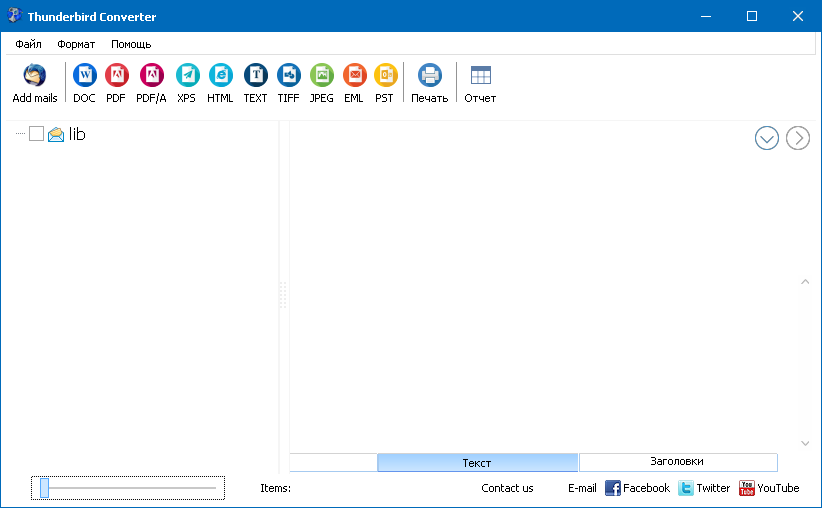Viewport: 822px width, 508px height.
Task: Convert to DOC format
Action: (x=84, y=75)
